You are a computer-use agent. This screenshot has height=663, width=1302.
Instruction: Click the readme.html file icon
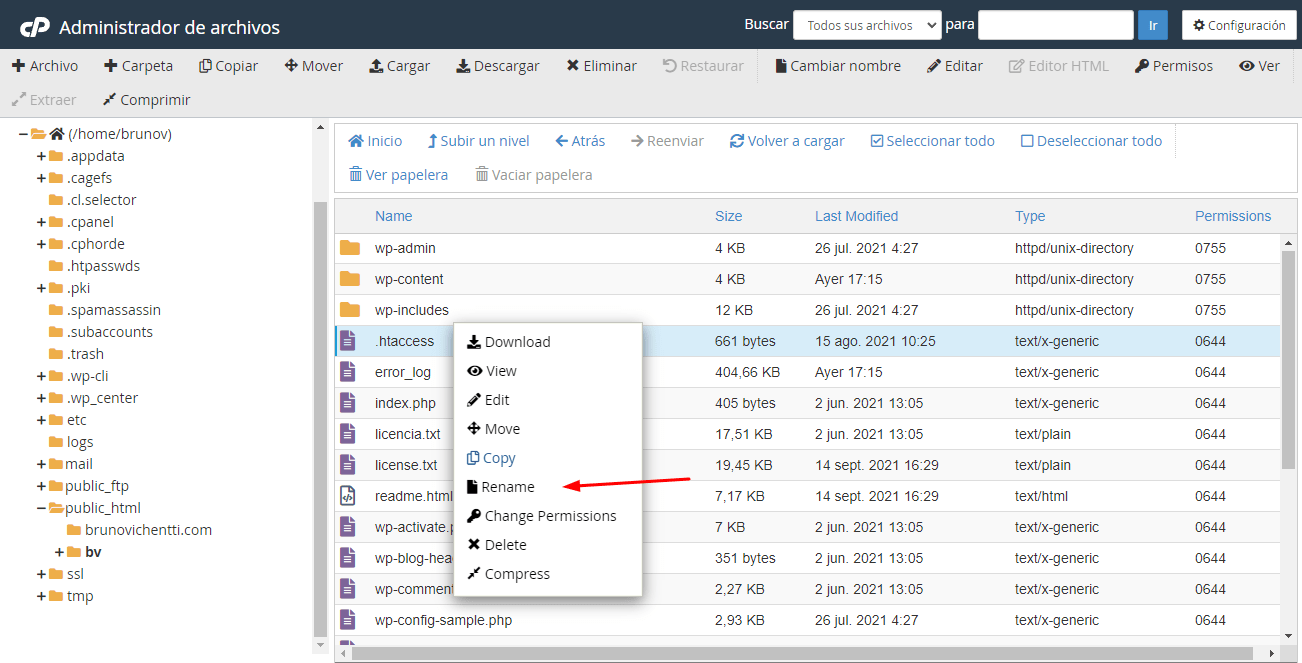(x=348, y=496)
